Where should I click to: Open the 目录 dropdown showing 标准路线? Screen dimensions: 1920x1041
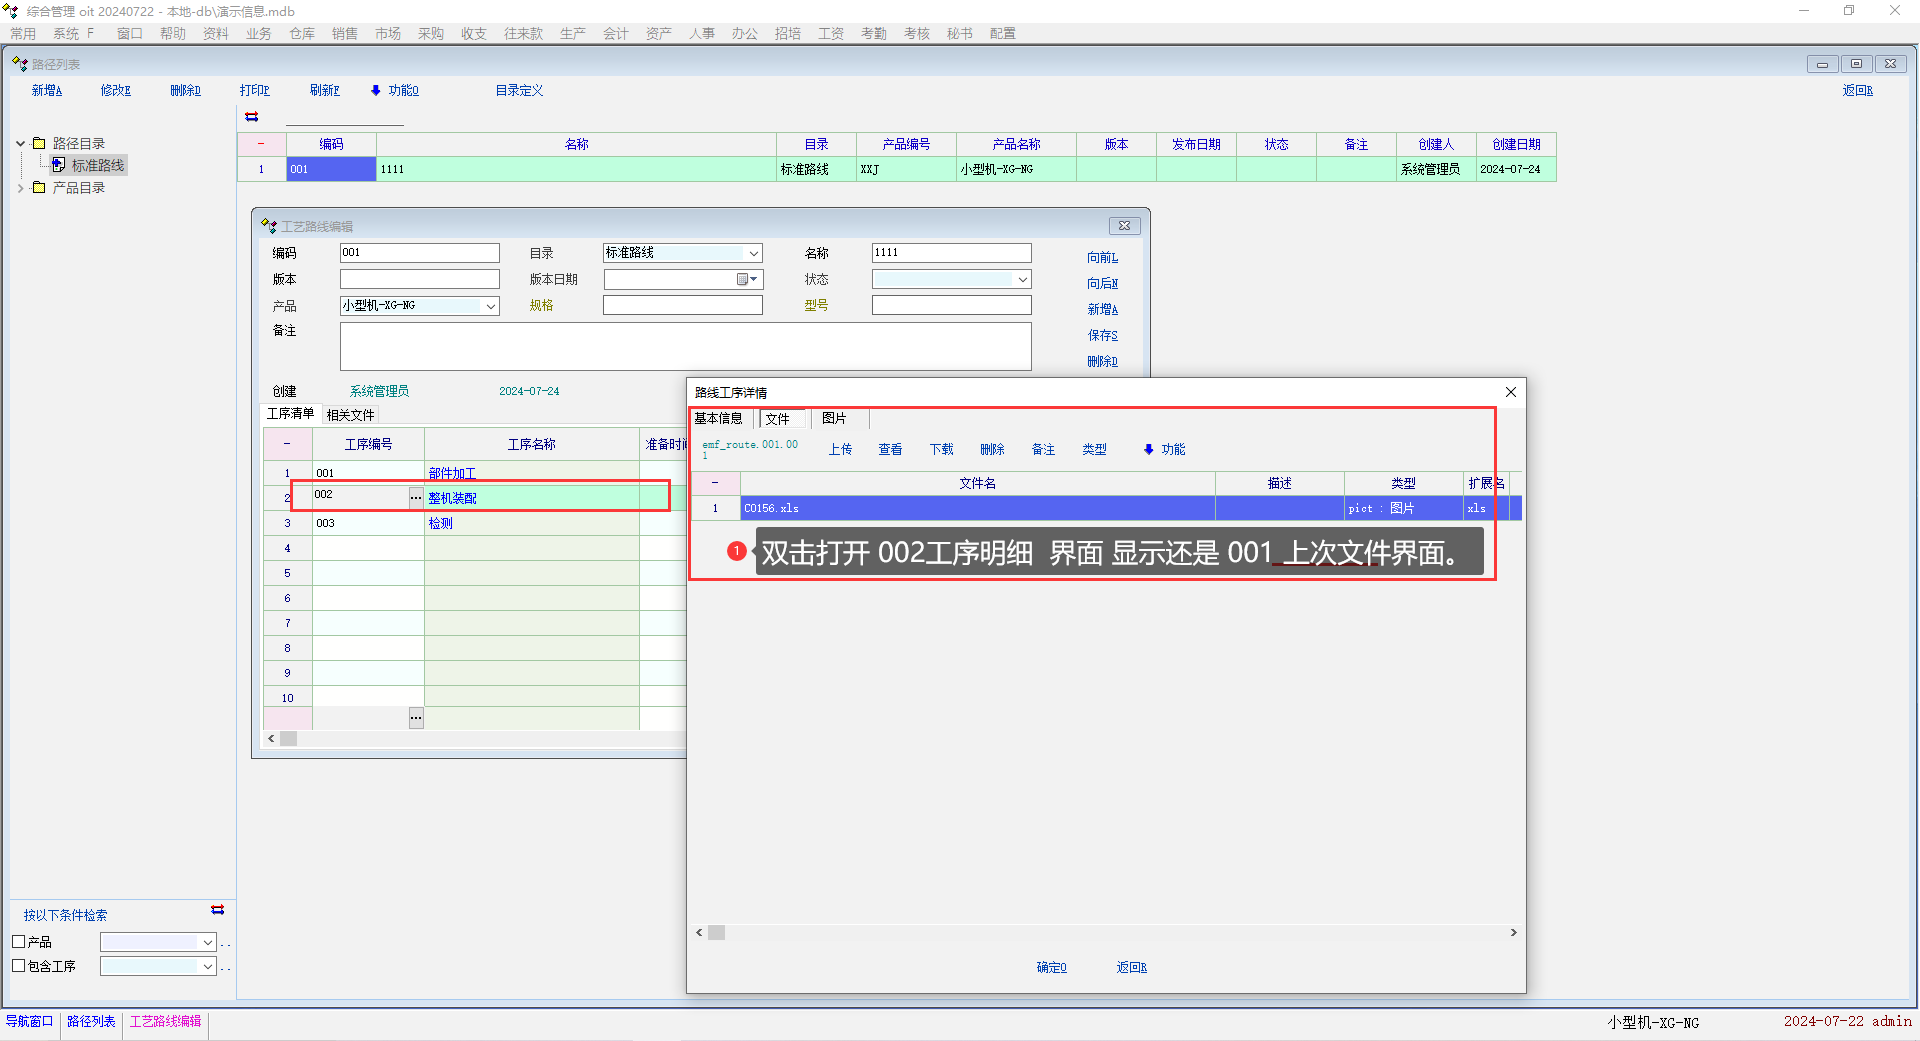(x=753, y=254)
